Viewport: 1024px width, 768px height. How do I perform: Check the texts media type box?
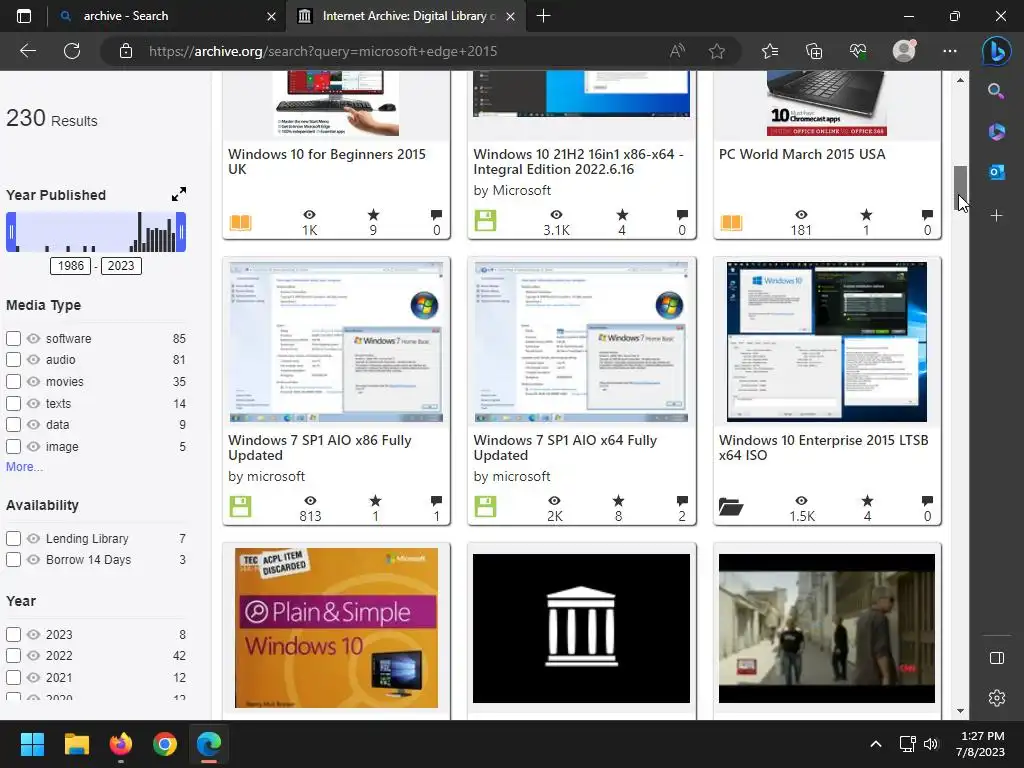pyautogui.click(x=14, y=403)
